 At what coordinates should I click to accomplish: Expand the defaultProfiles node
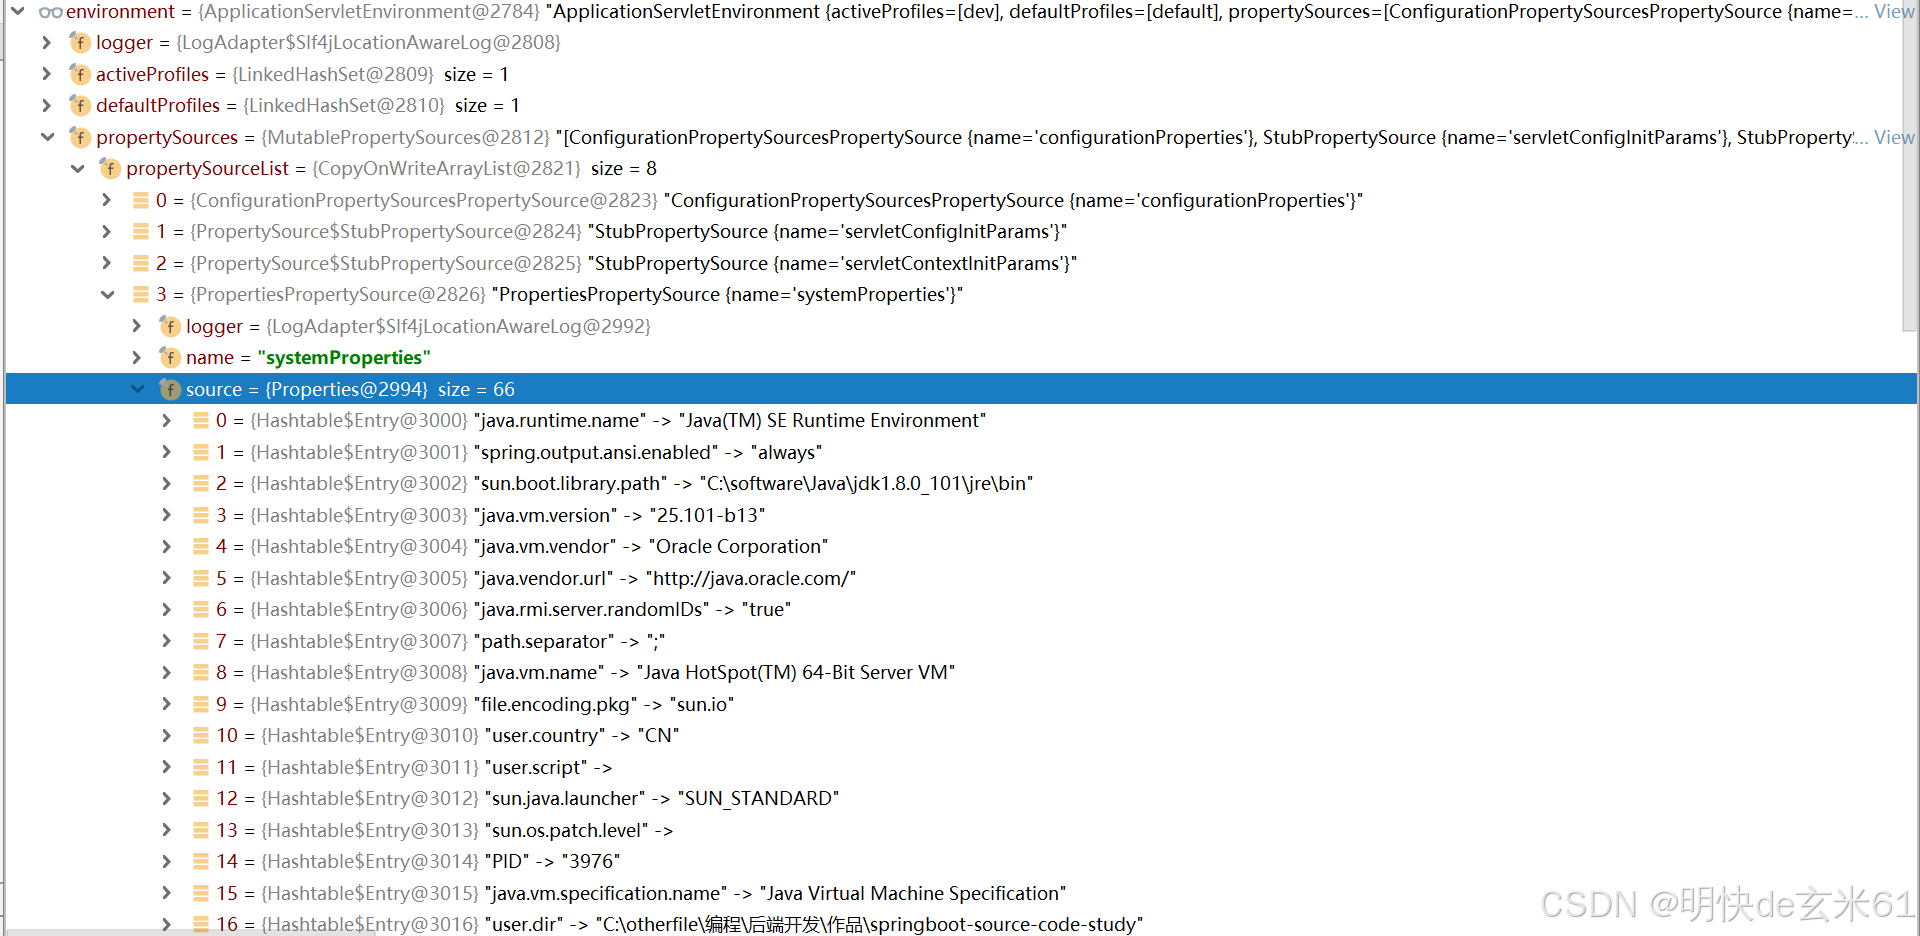(47, 105)
